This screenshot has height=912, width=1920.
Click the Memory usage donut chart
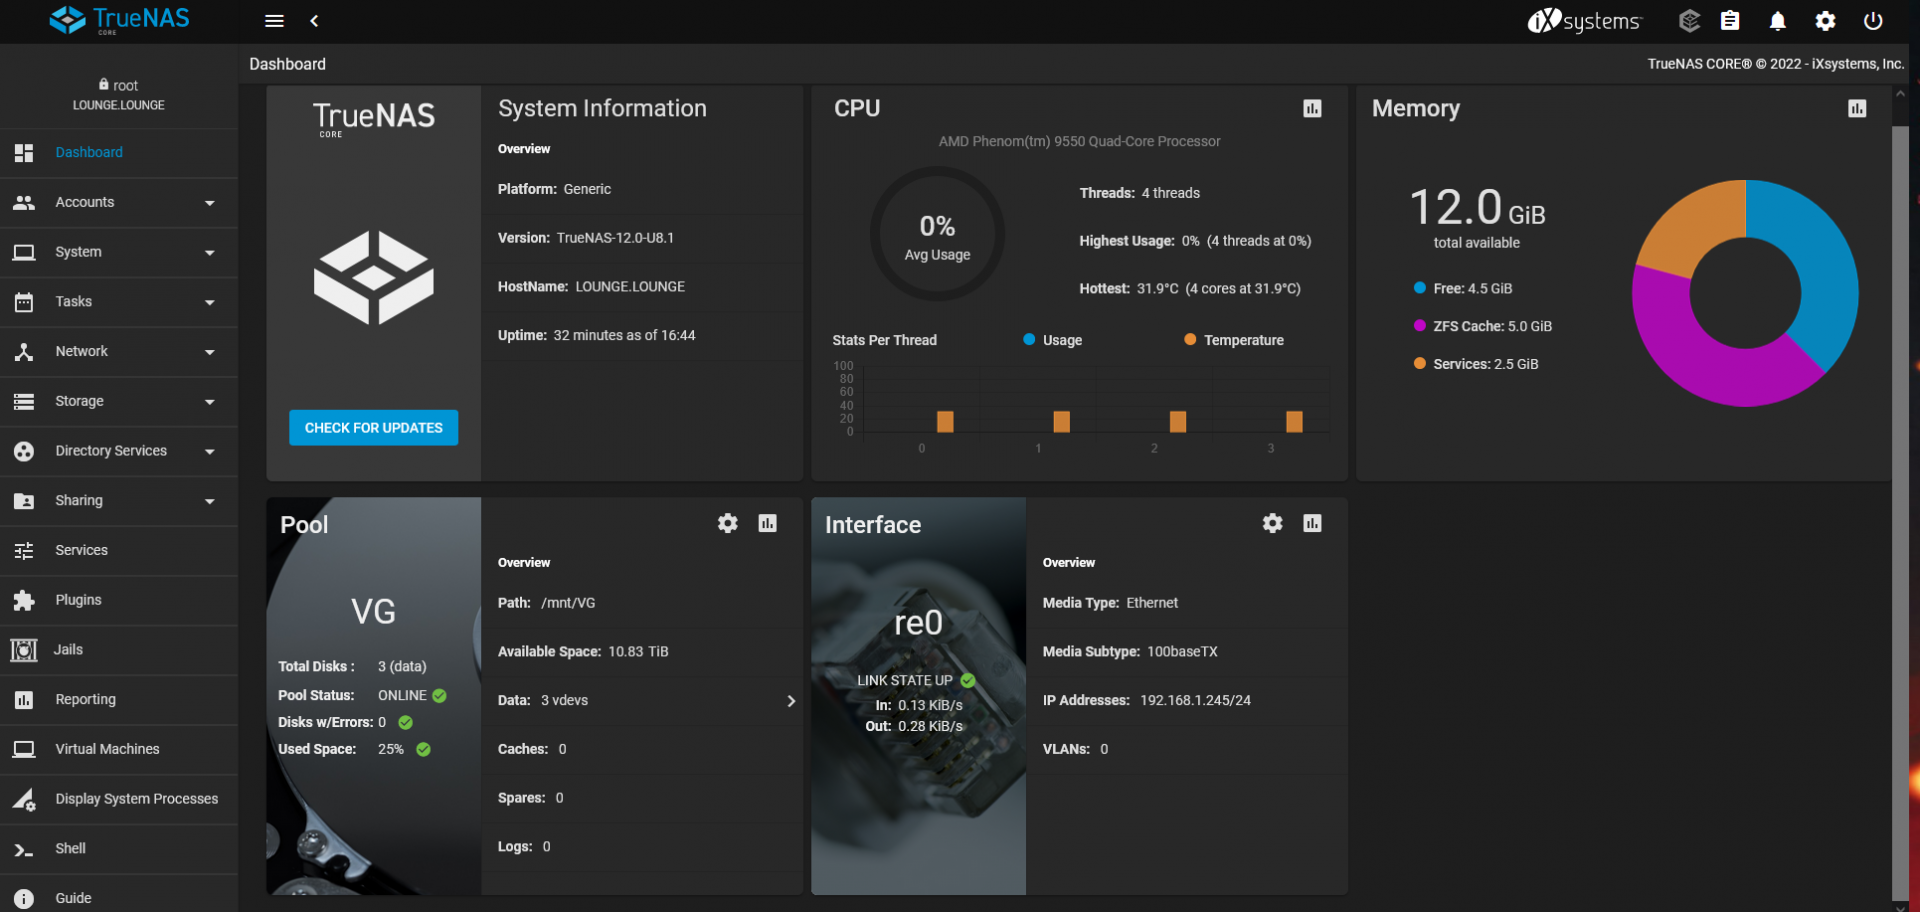[1745, 293]
